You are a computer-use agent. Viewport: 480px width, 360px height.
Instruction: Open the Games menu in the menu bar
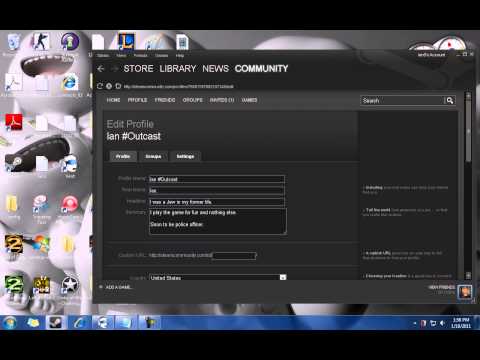tap(162, 55)
